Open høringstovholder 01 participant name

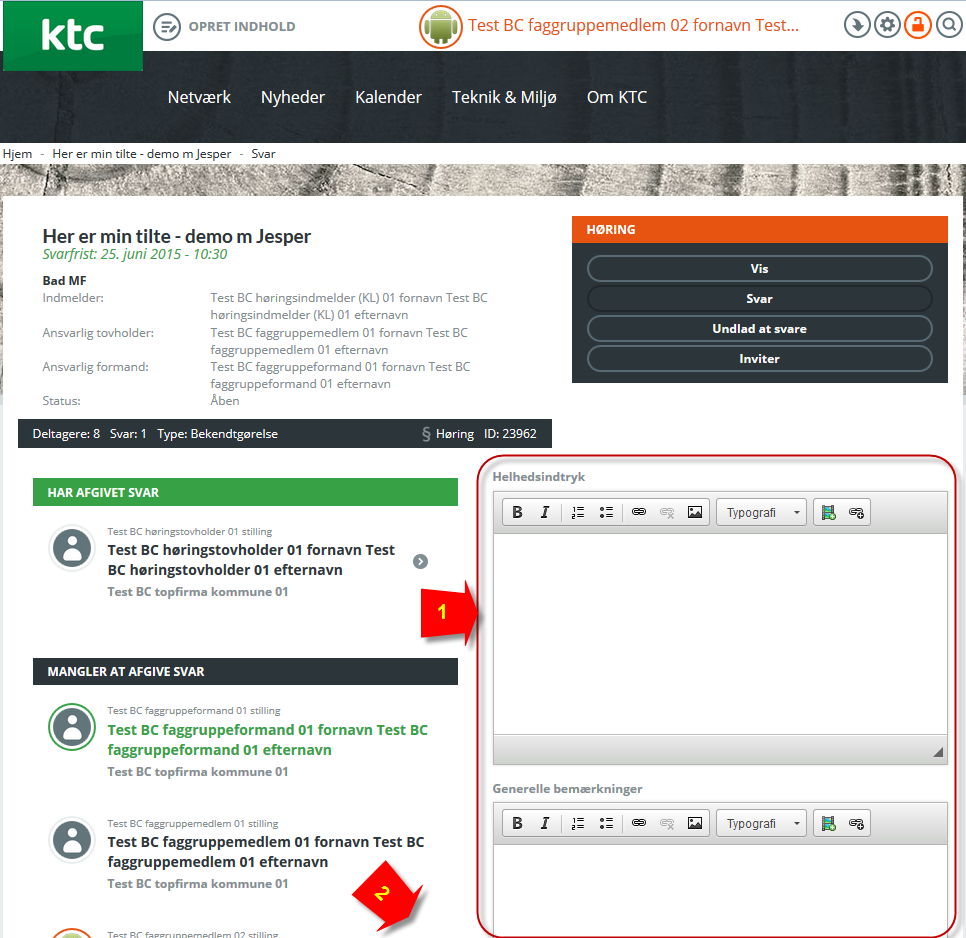[x=251, y=560]
